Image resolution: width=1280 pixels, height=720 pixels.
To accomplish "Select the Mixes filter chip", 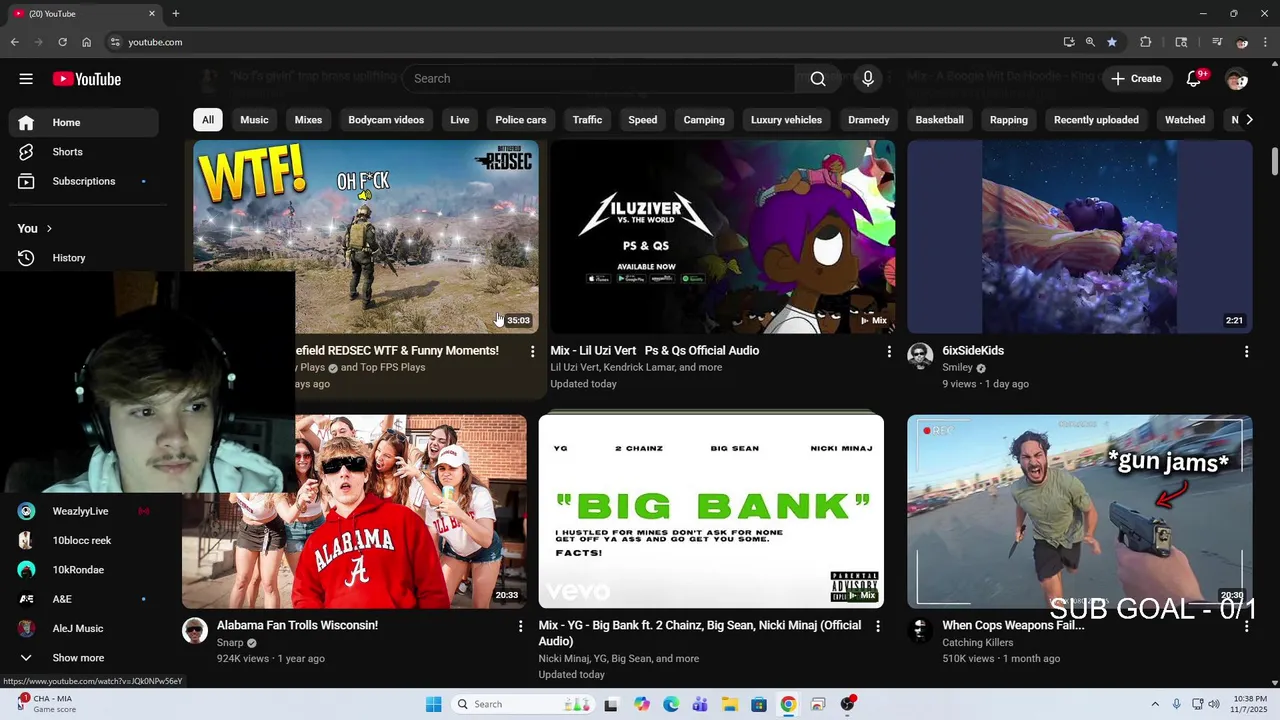I will pyautogui.click(x=308, y=120).
